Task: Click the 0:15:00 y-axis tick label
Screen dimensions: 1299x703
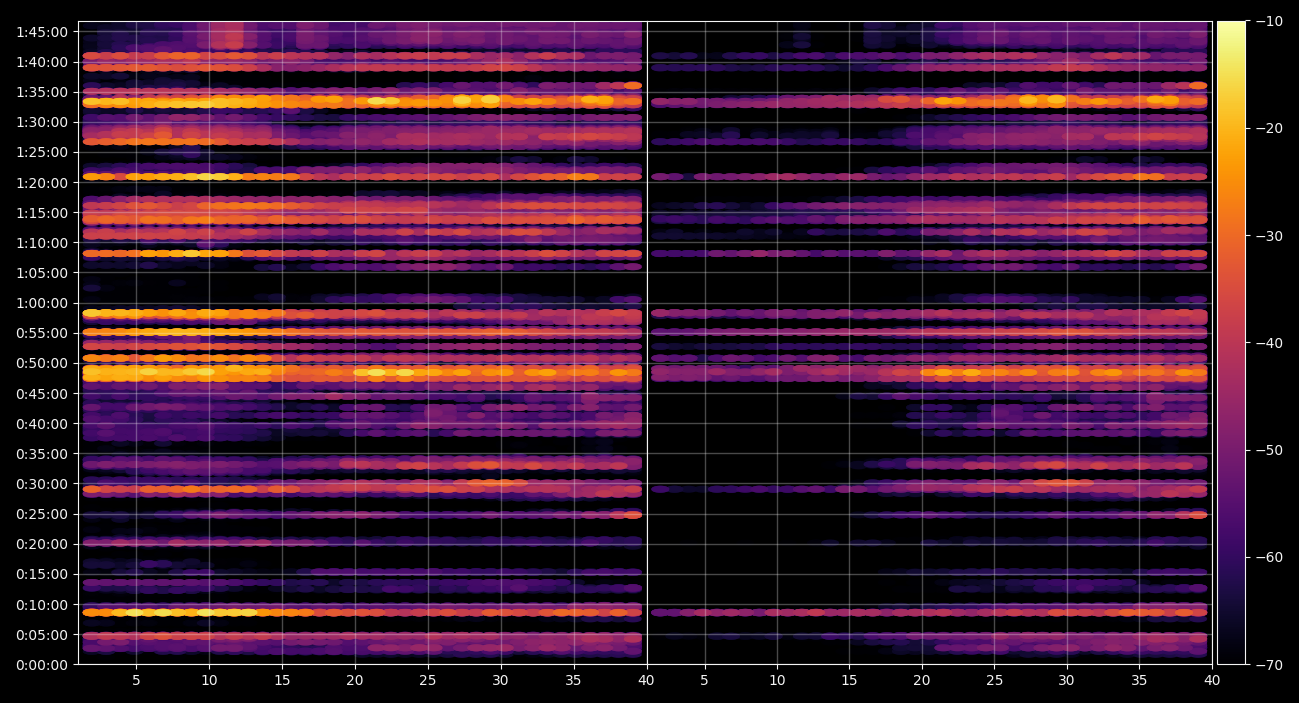Action: coord(42,574)
